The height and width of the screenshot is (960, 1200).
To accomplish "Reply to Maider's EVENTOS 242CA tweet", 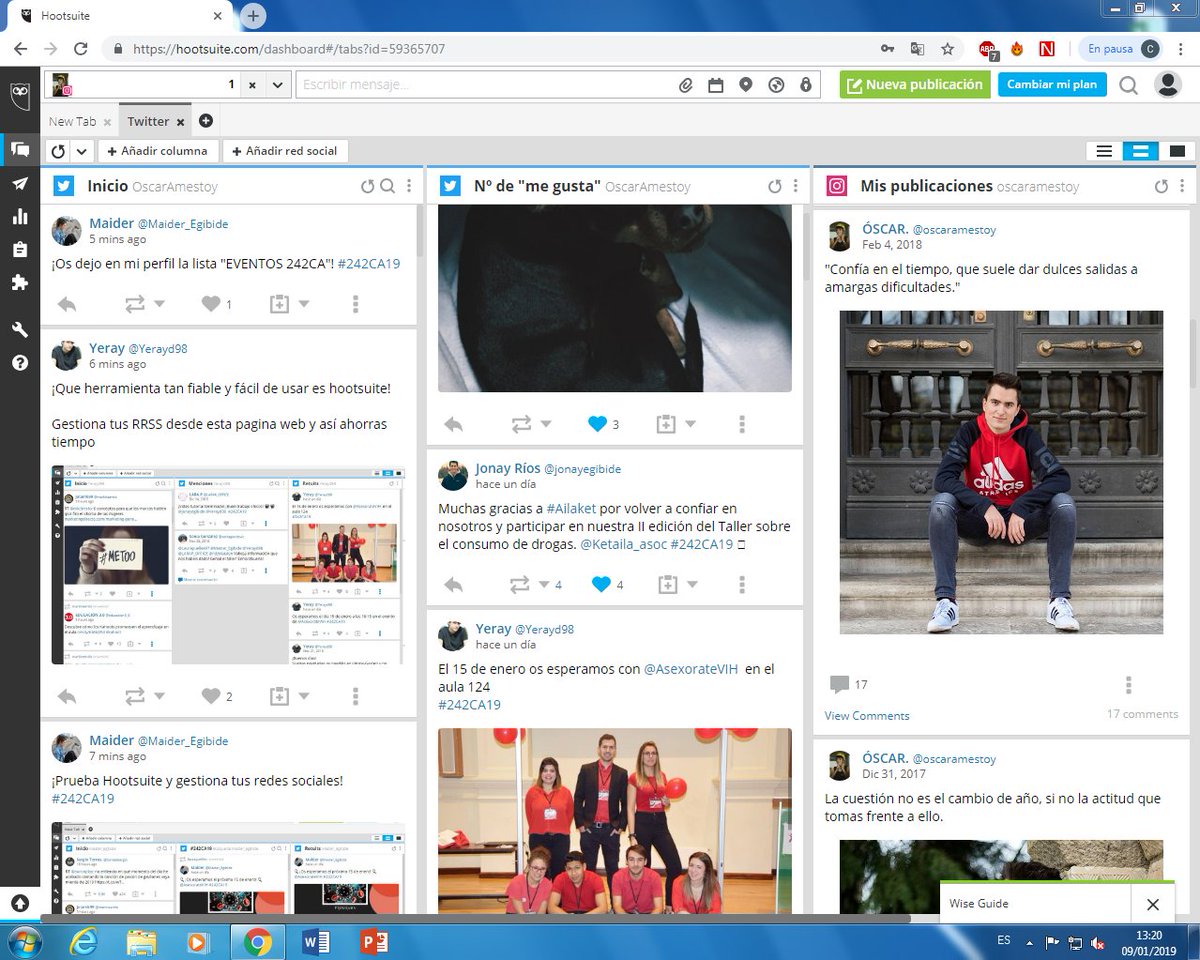I will 67,304.
